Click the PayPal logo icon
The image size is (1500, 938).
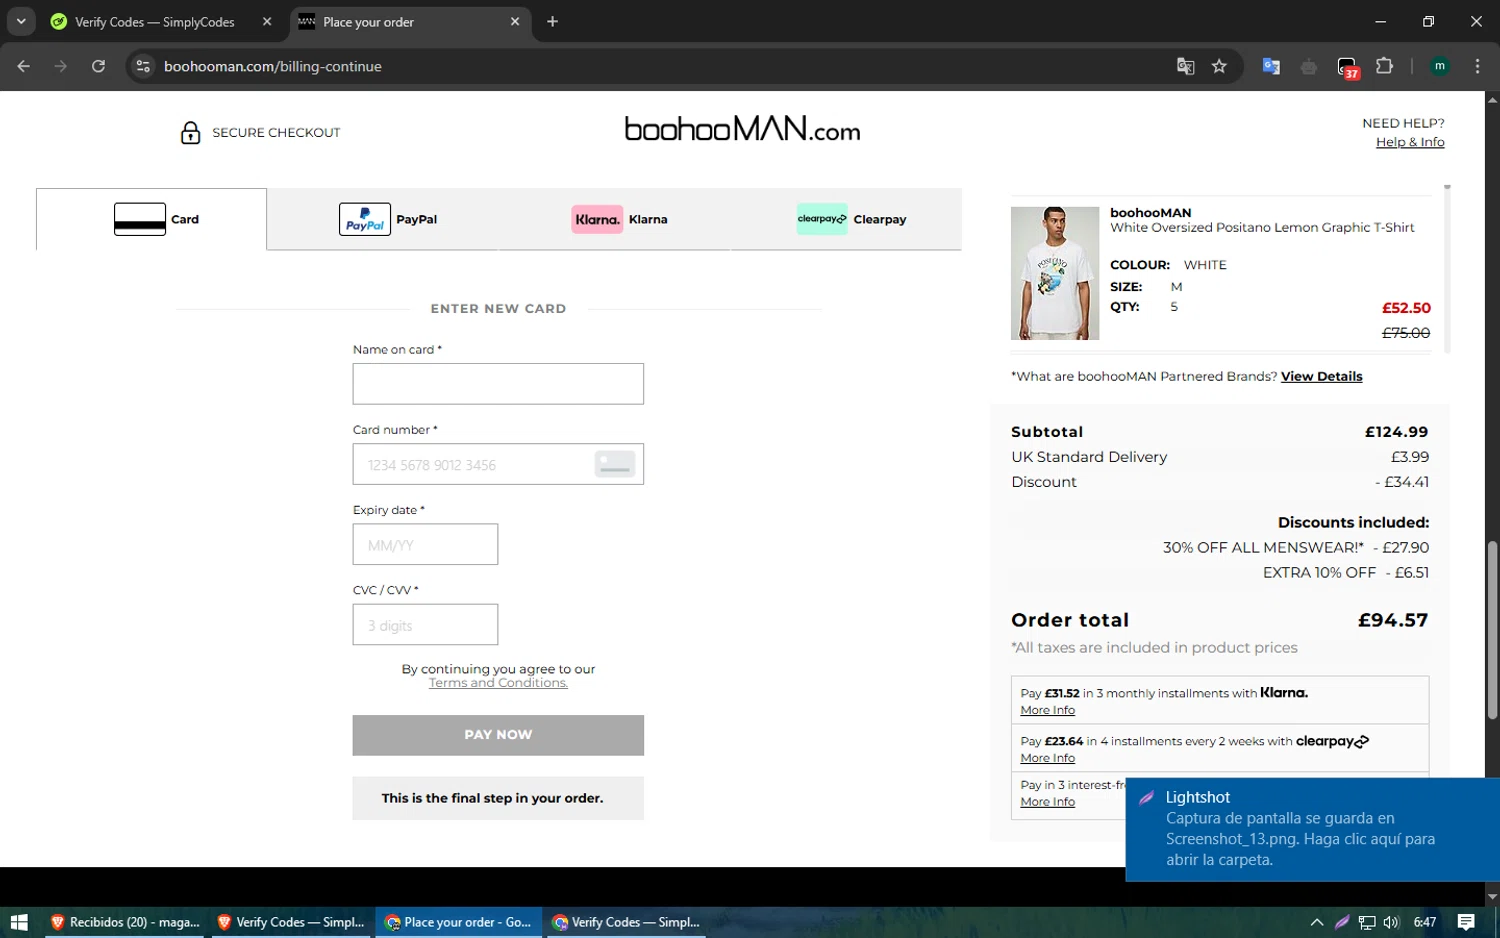click(365, 219)
